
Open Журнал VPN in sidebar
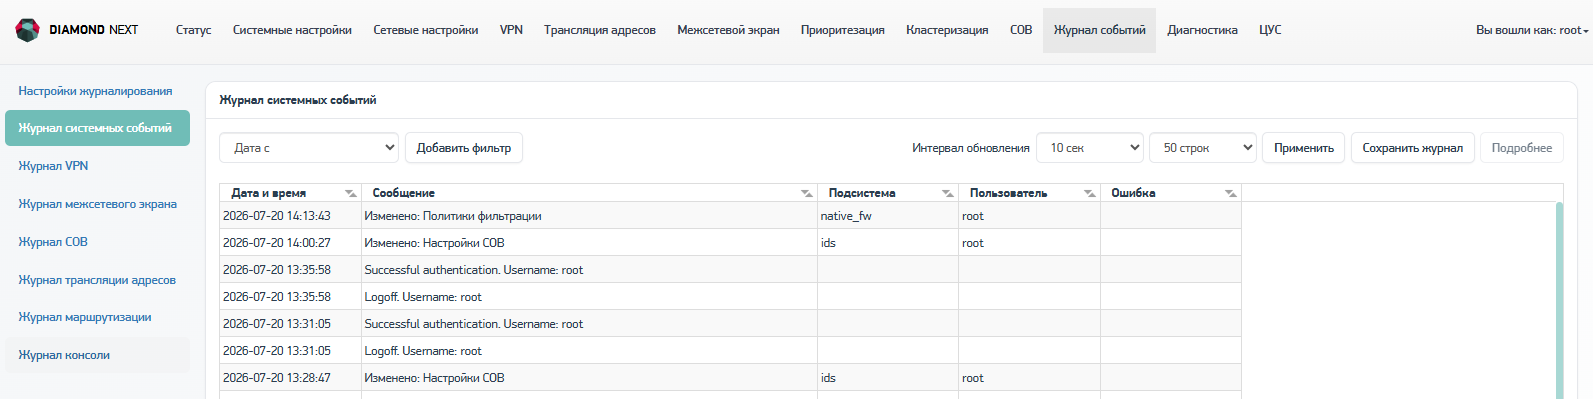click(x=97, y=166)
